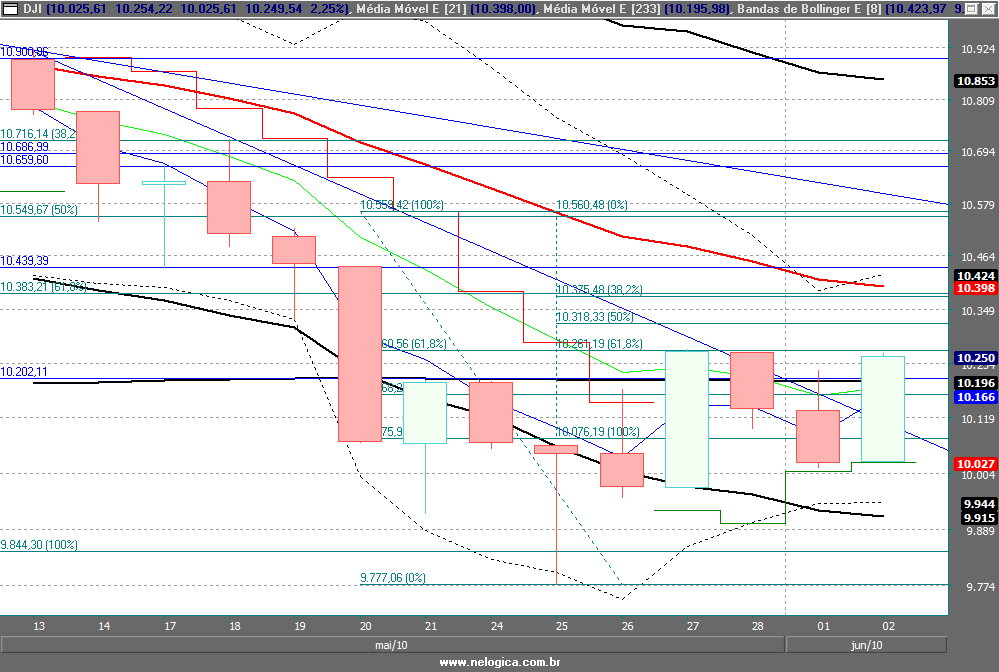
Task: Click the 9.944 price tag
Action: click(979, 504)
